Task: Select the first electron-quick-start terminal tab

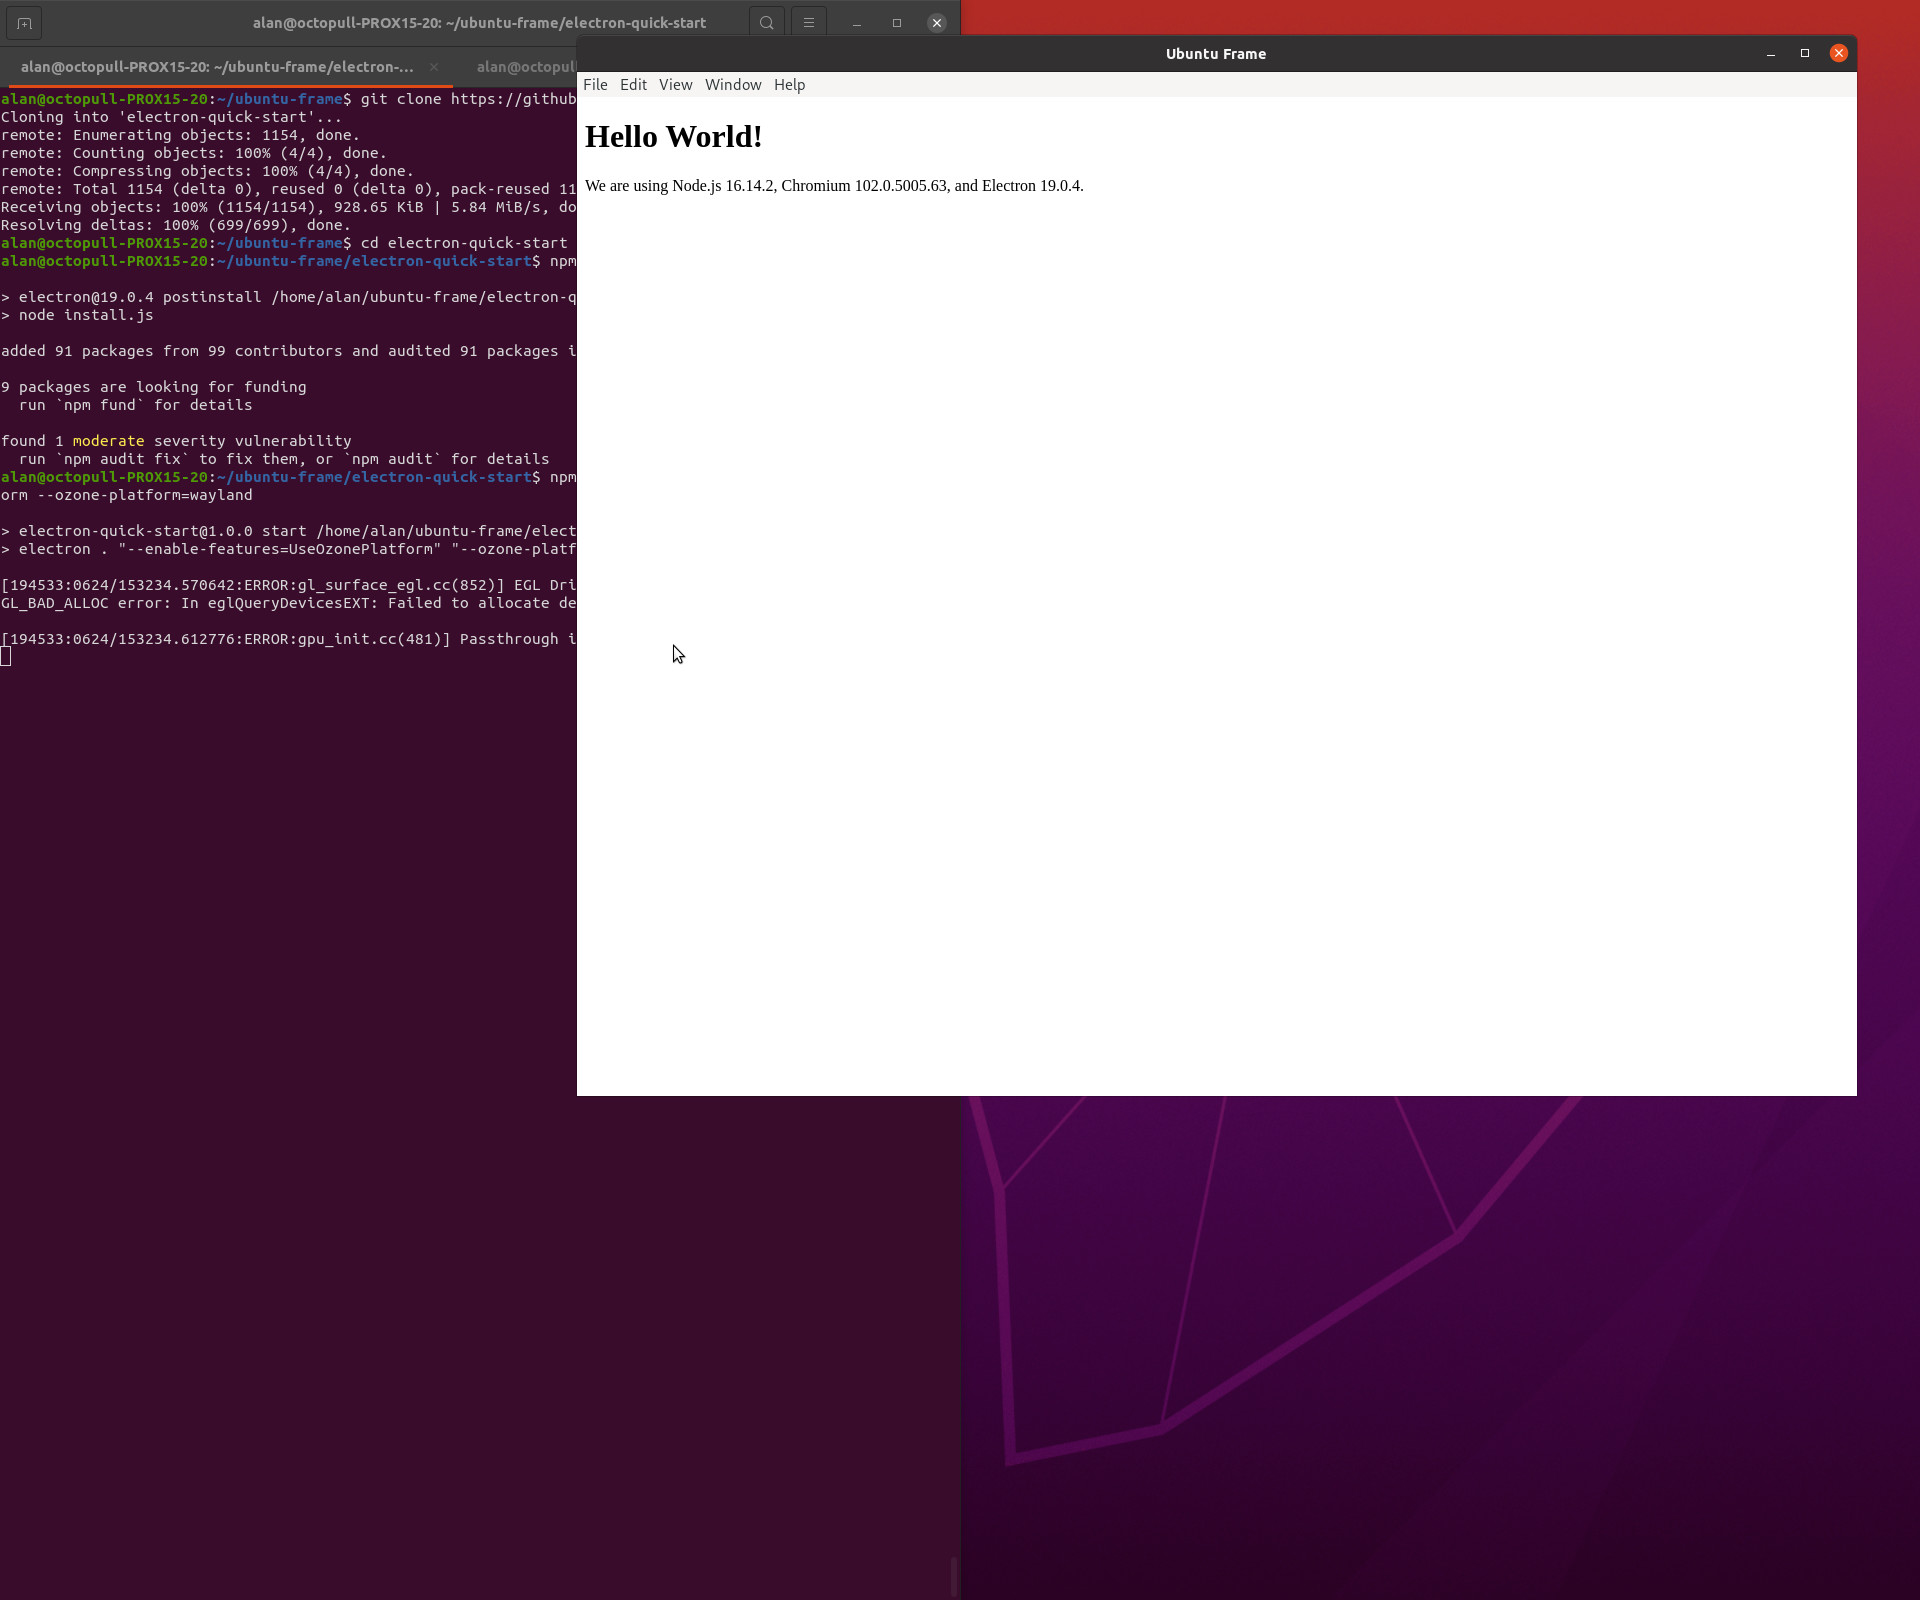Action: (217, 67)
